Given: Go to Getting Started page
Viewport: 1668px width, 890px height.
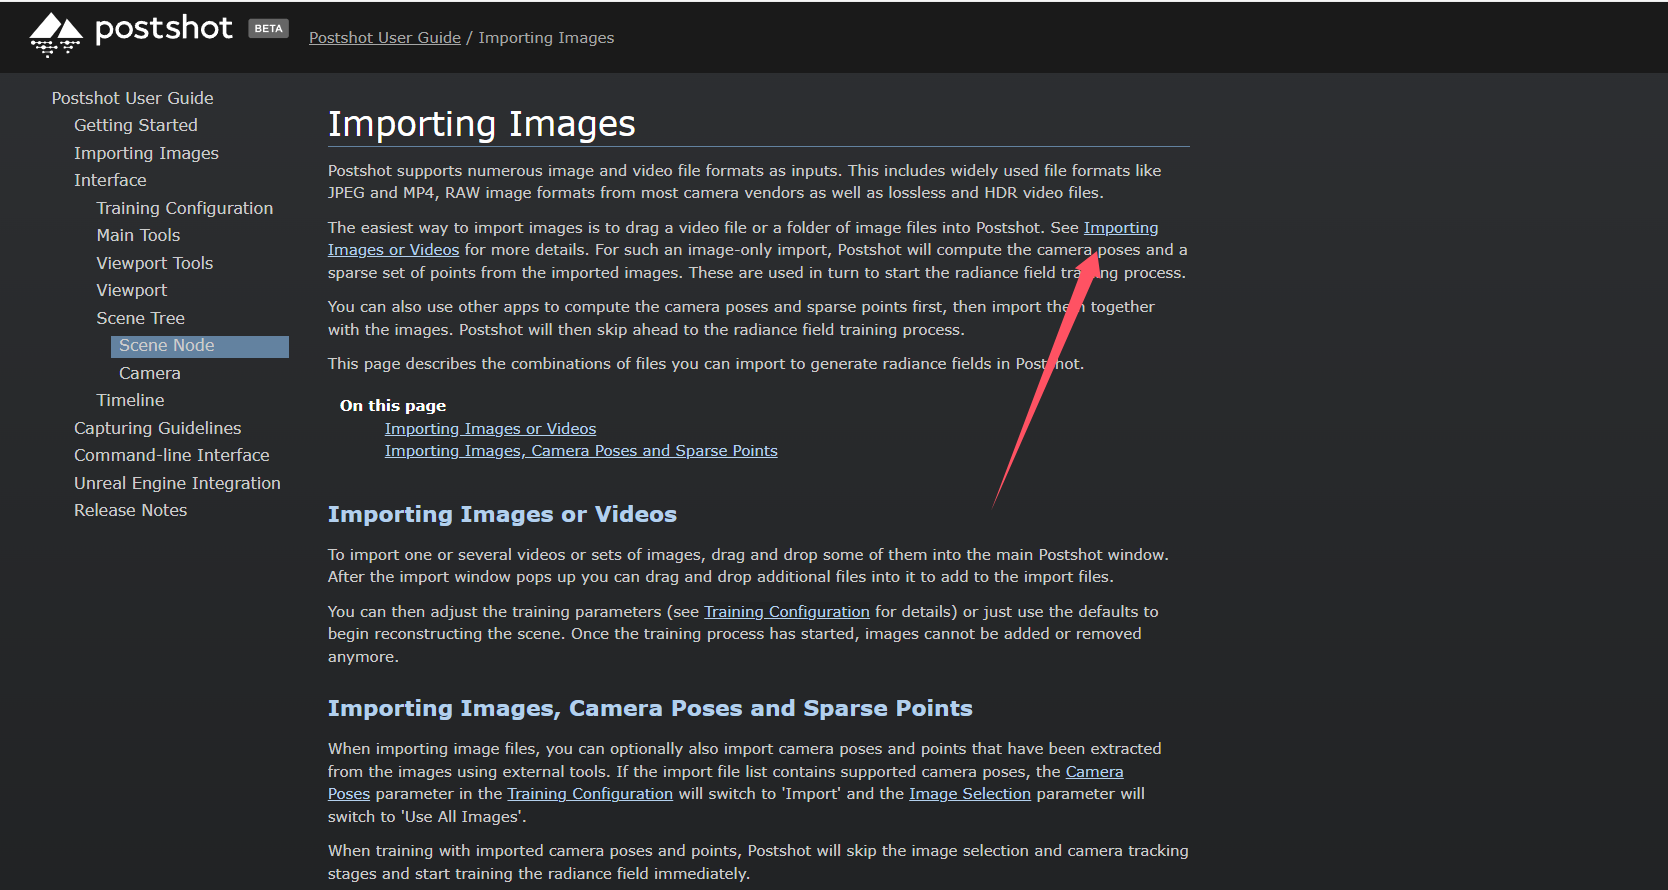Looking at the screenshot, I should [136, 125].
